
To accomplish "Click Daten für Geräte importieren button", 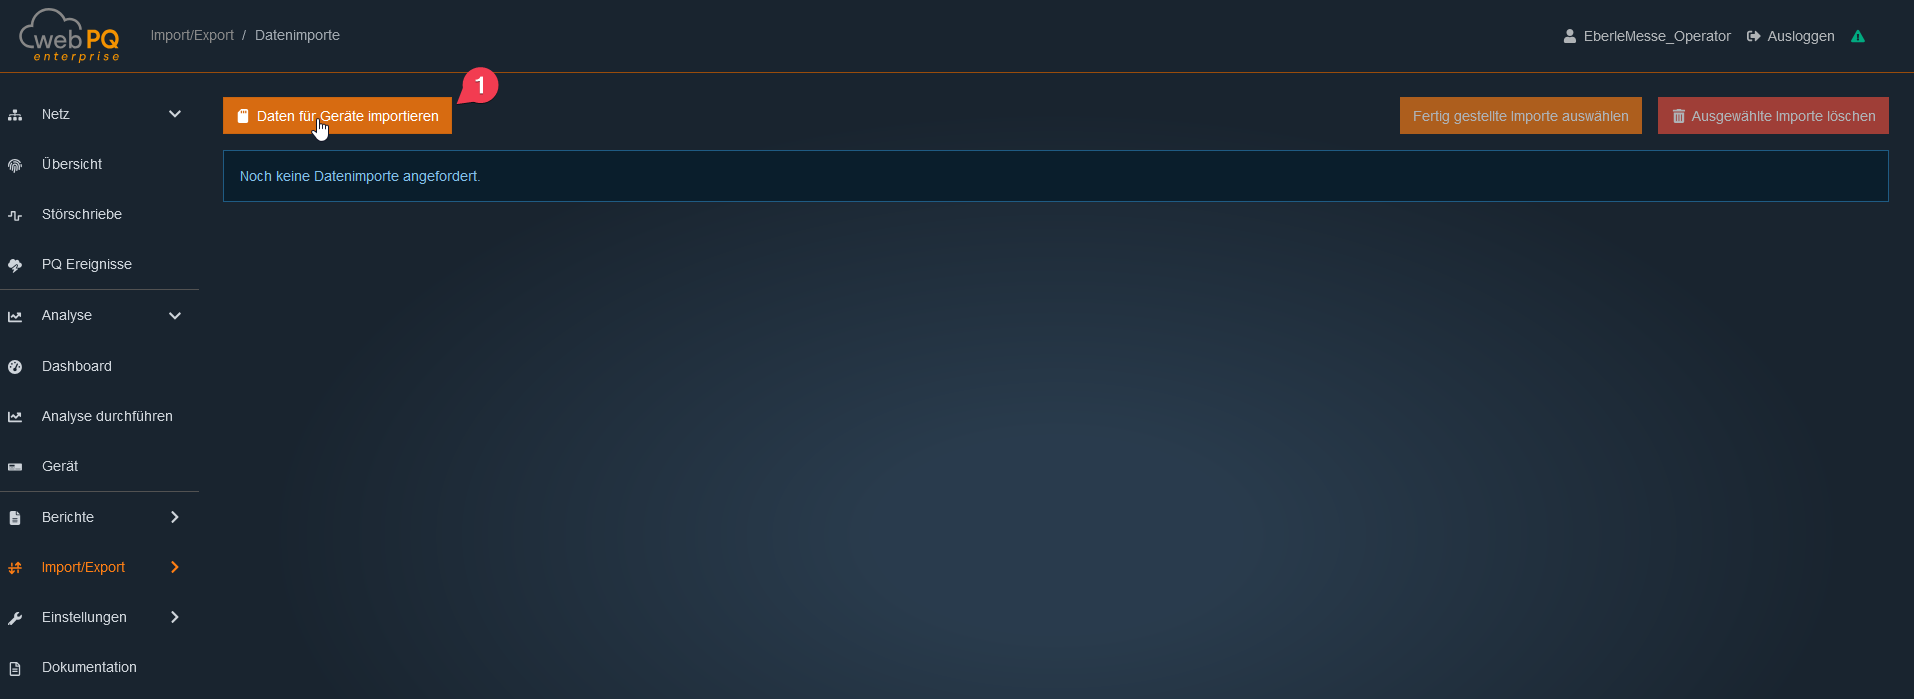I will (x=337, y=116).
